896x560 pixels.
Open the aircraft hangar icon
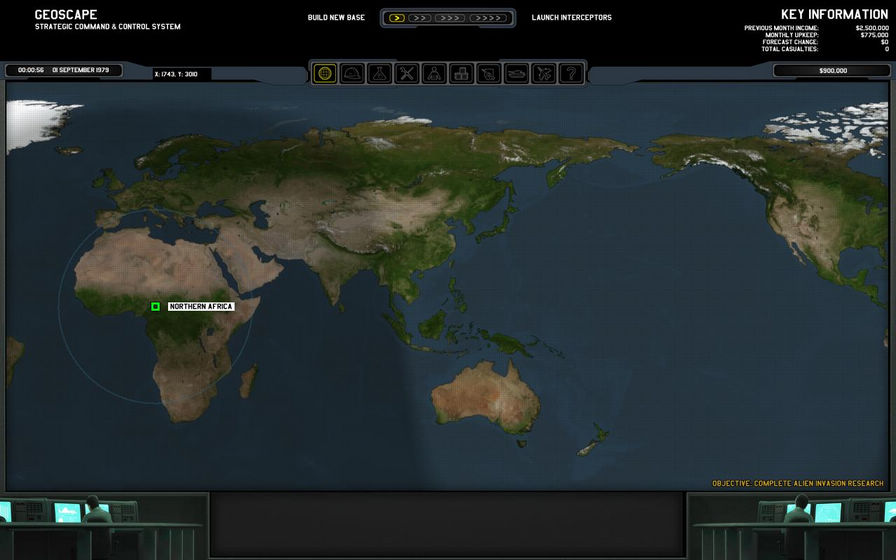(x=543, y=73)
